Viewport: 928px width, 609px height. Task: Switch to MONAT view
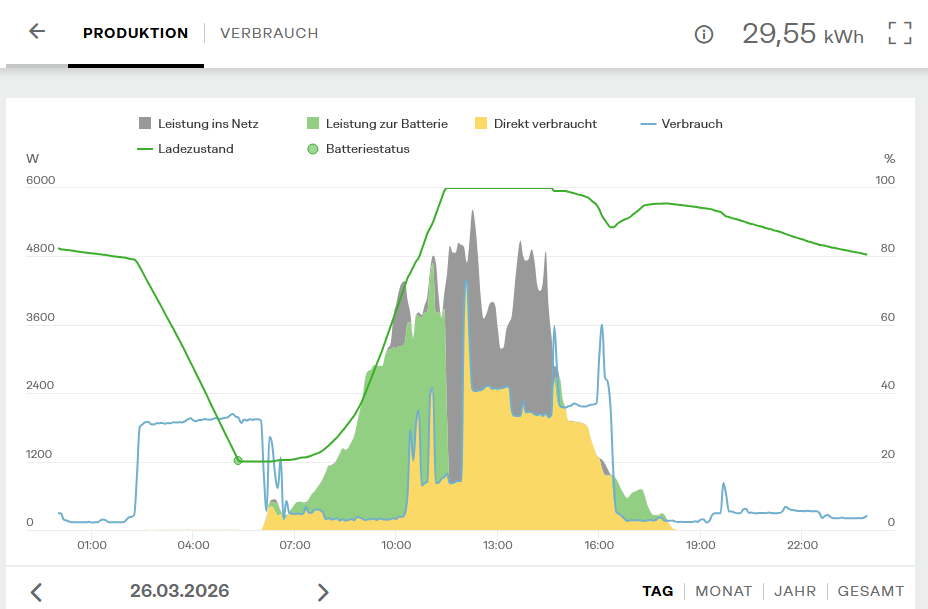(x=723, y=591)
